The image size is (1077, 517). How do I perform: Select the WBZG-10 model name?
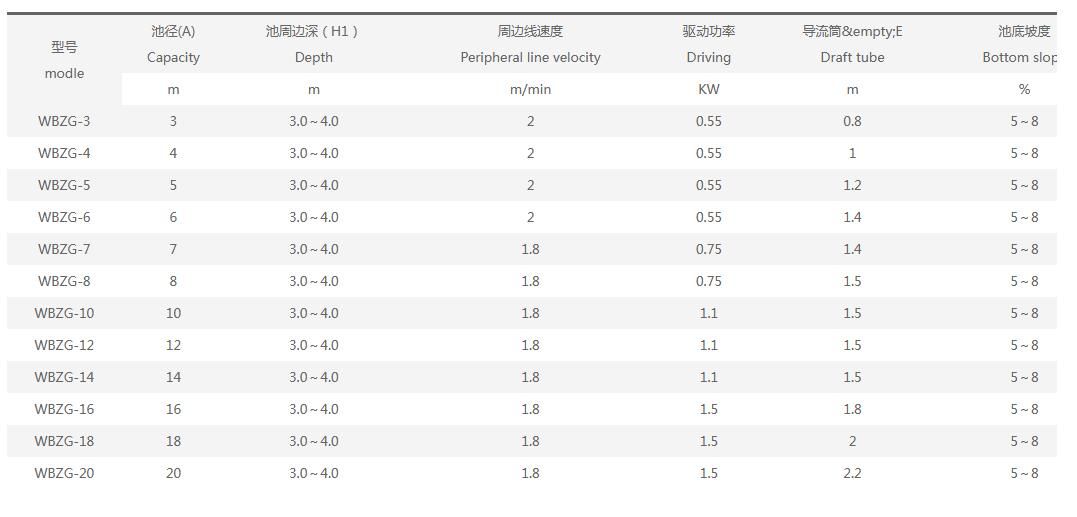click(64, 313)
